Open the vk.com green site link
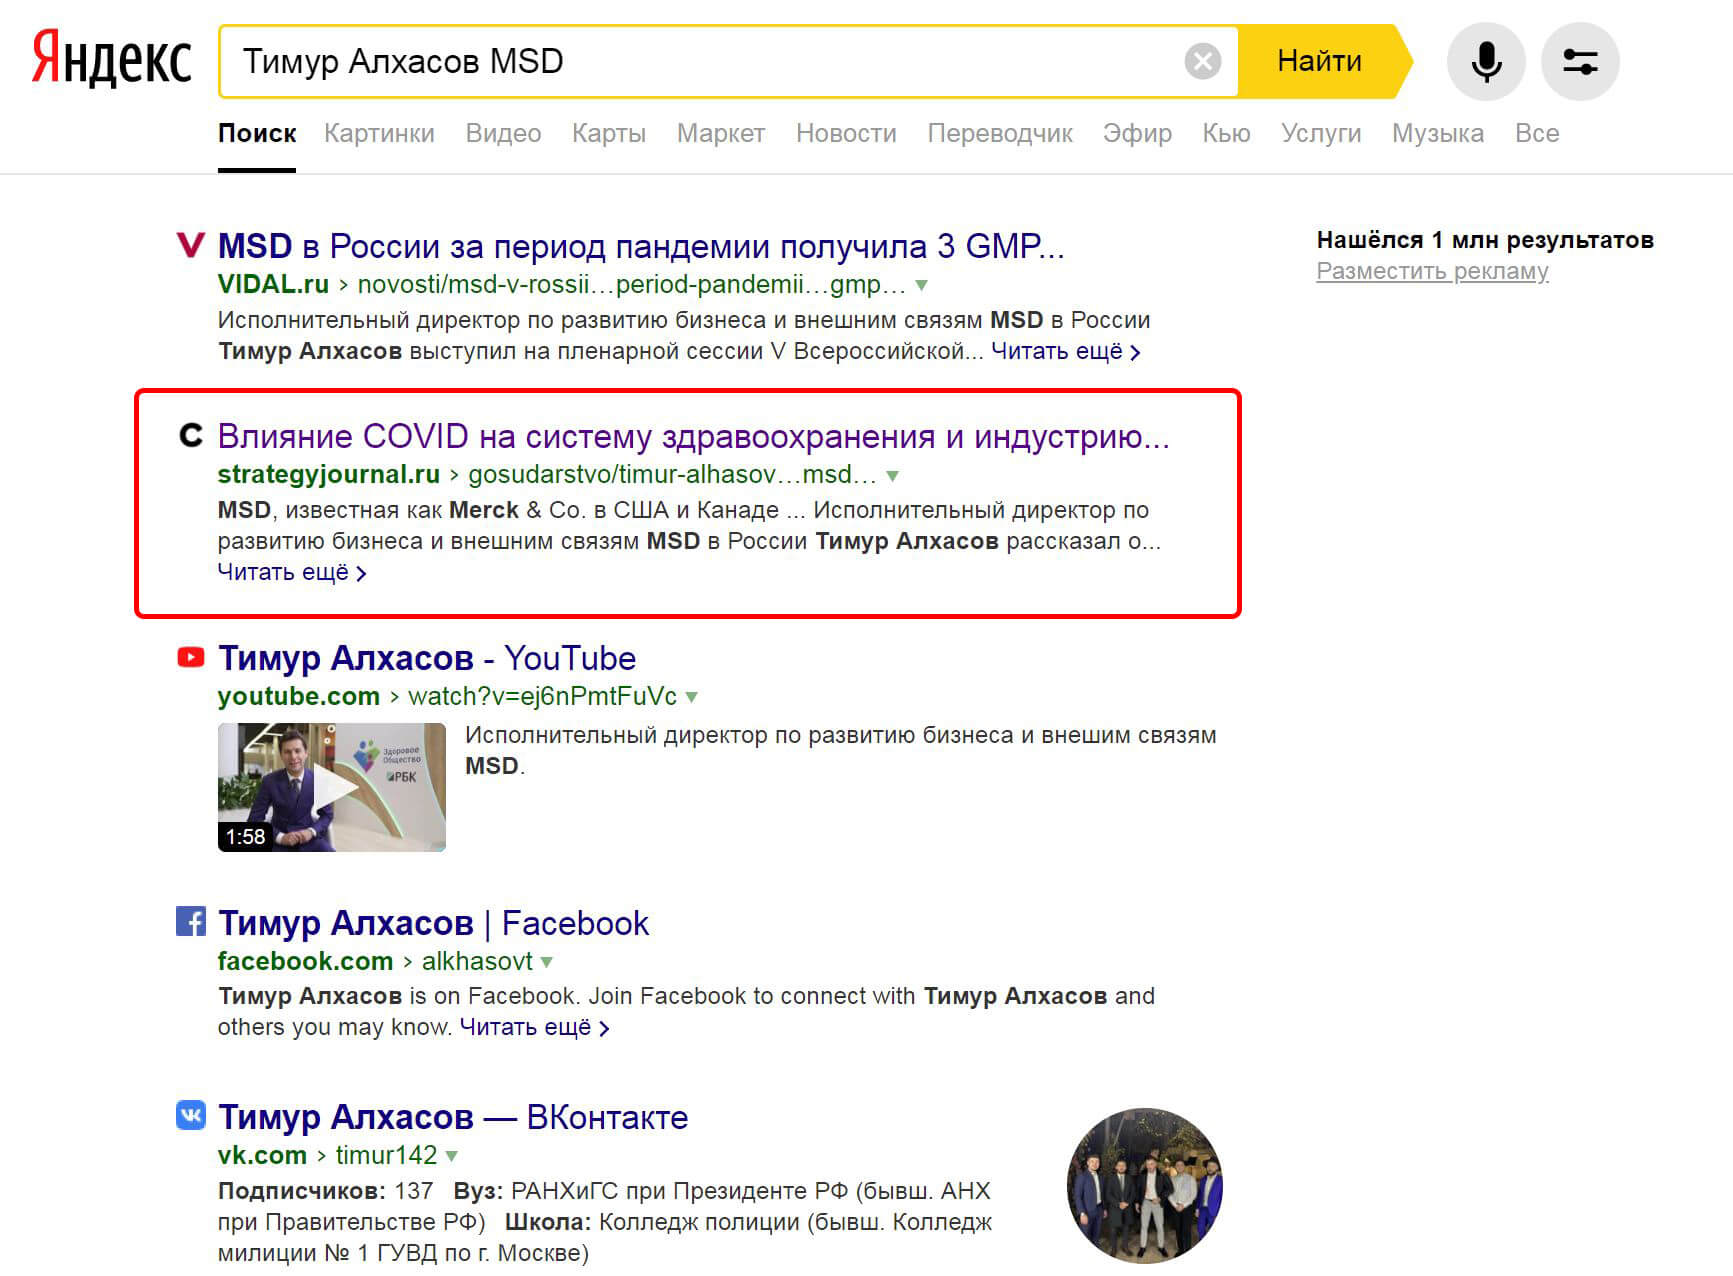The height and width of the screenshot is (1276, 1733). click(262, 1155)
